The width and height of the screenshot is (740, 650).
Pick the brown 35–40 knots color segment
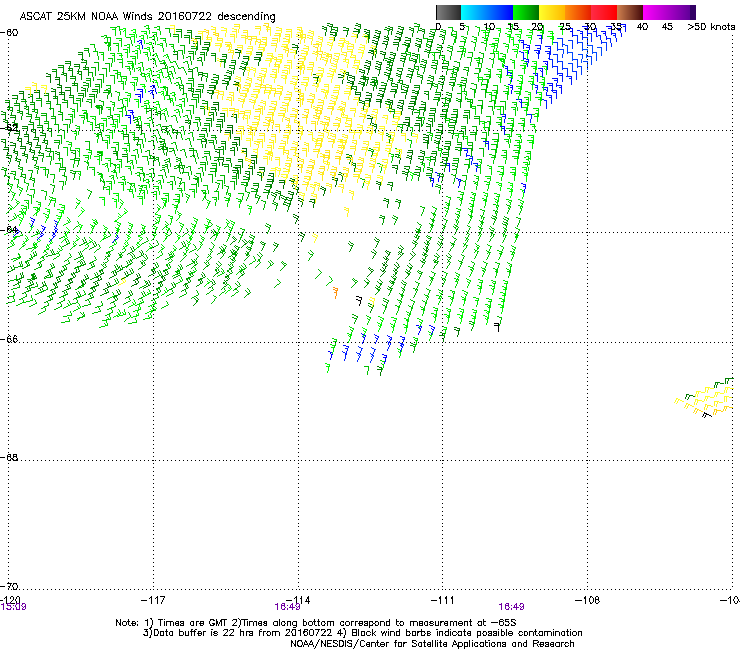[x=630, y=12]
